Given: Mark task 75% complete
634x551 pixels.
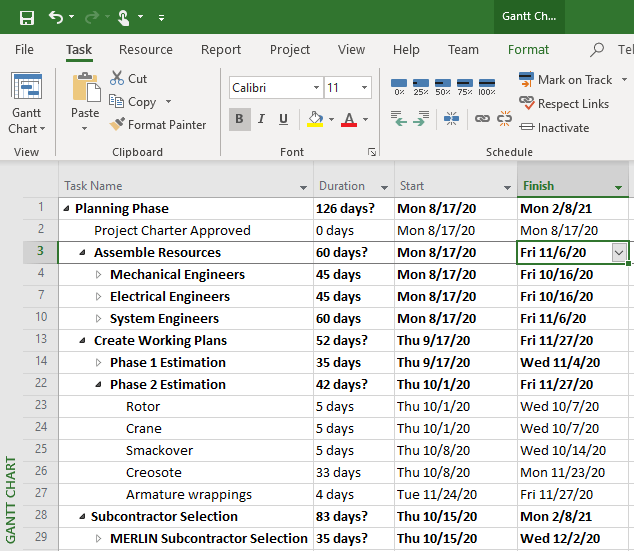Looking at the screenshot, I should 465,87.
